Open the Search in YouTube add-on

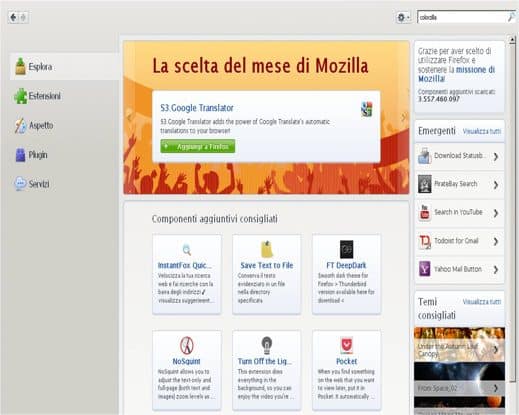click(x=459, y=213)
